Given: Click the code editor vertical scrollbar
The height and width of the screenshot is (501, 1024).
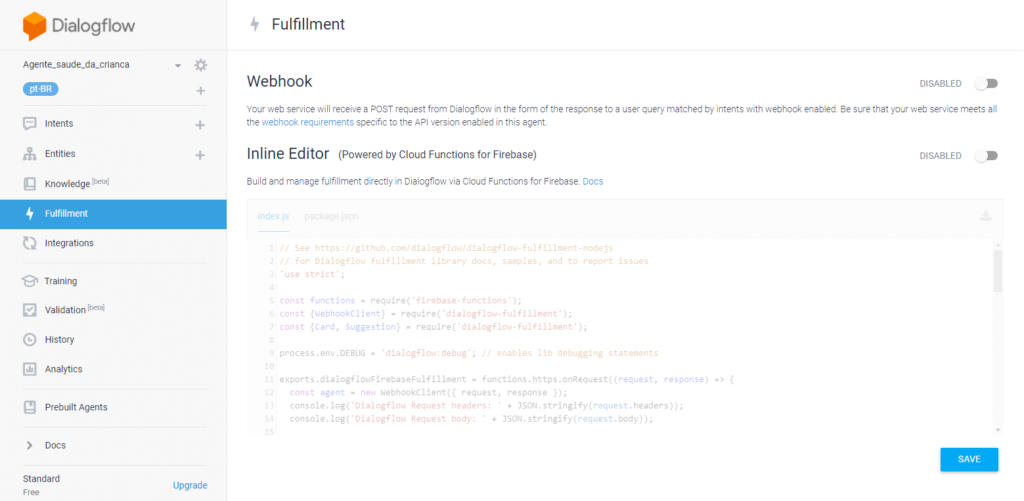Looking at the screenshot, I should 997,272.
